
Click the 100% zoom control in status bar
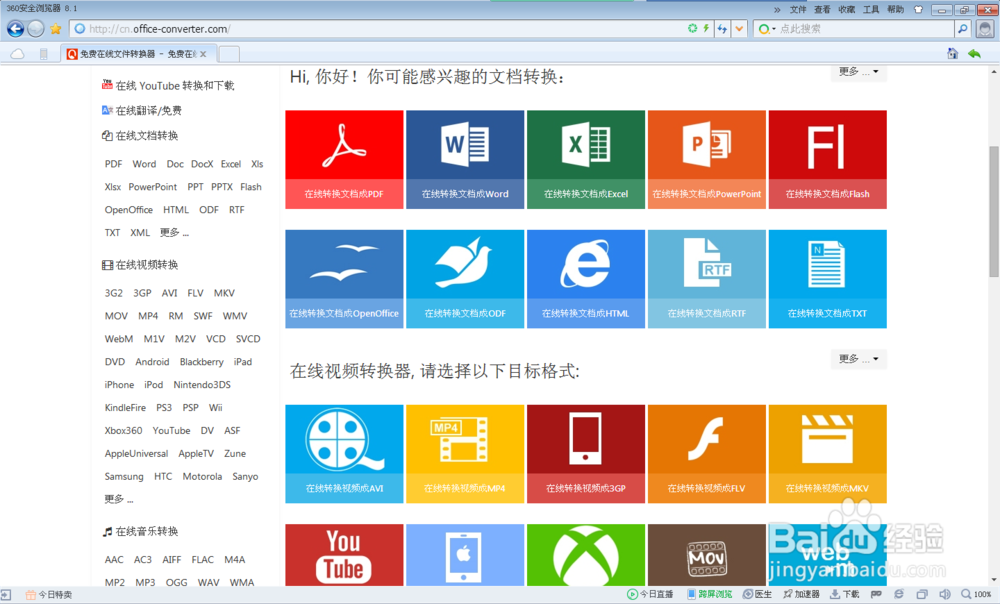[976, 594]
